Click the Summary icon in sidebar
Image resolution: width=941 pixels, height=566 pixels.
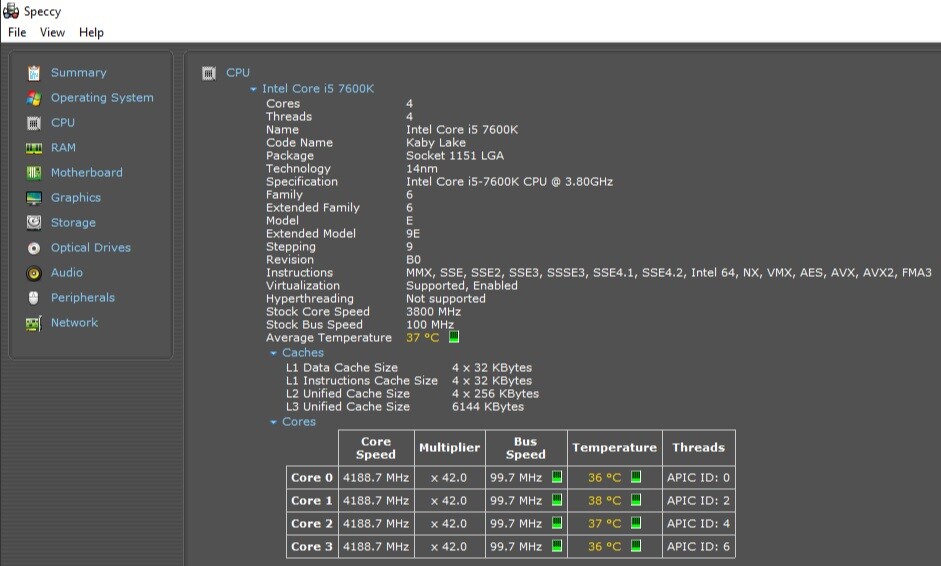click(x=34, y=73)
